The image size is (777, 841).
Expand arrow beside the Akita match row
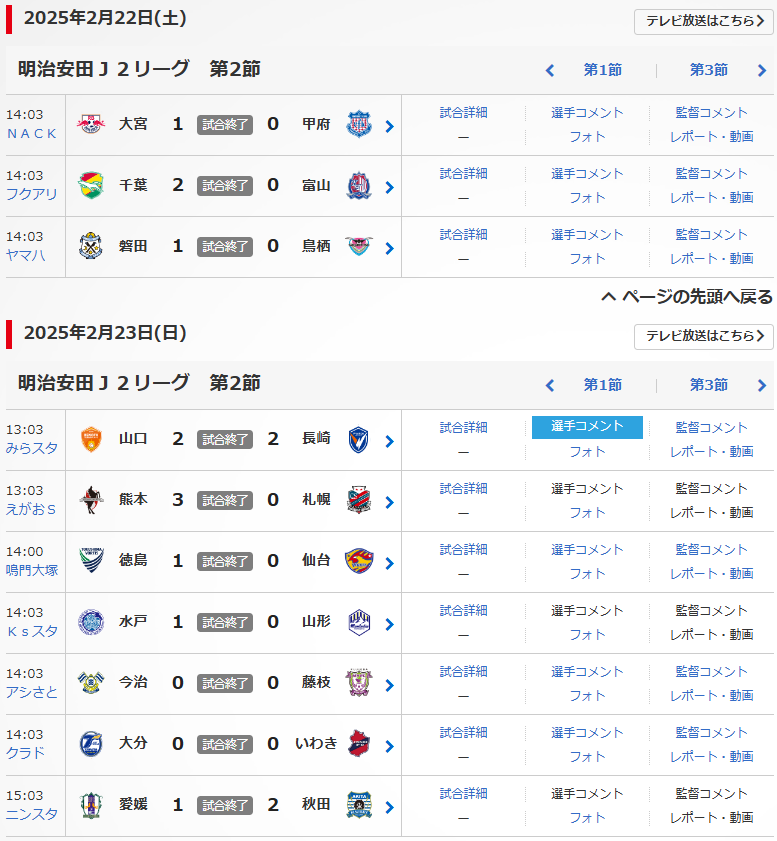point(389,807)
